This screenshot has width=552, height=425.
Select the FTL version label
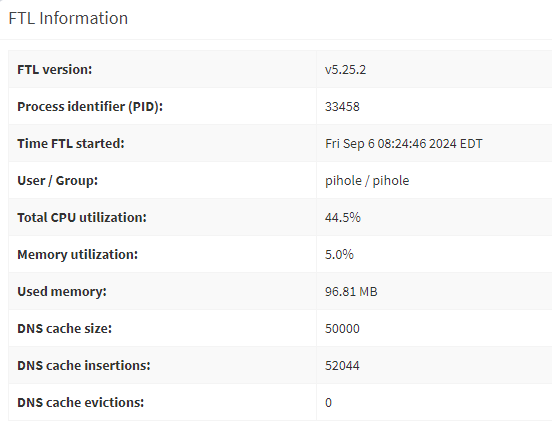(55, 69)
